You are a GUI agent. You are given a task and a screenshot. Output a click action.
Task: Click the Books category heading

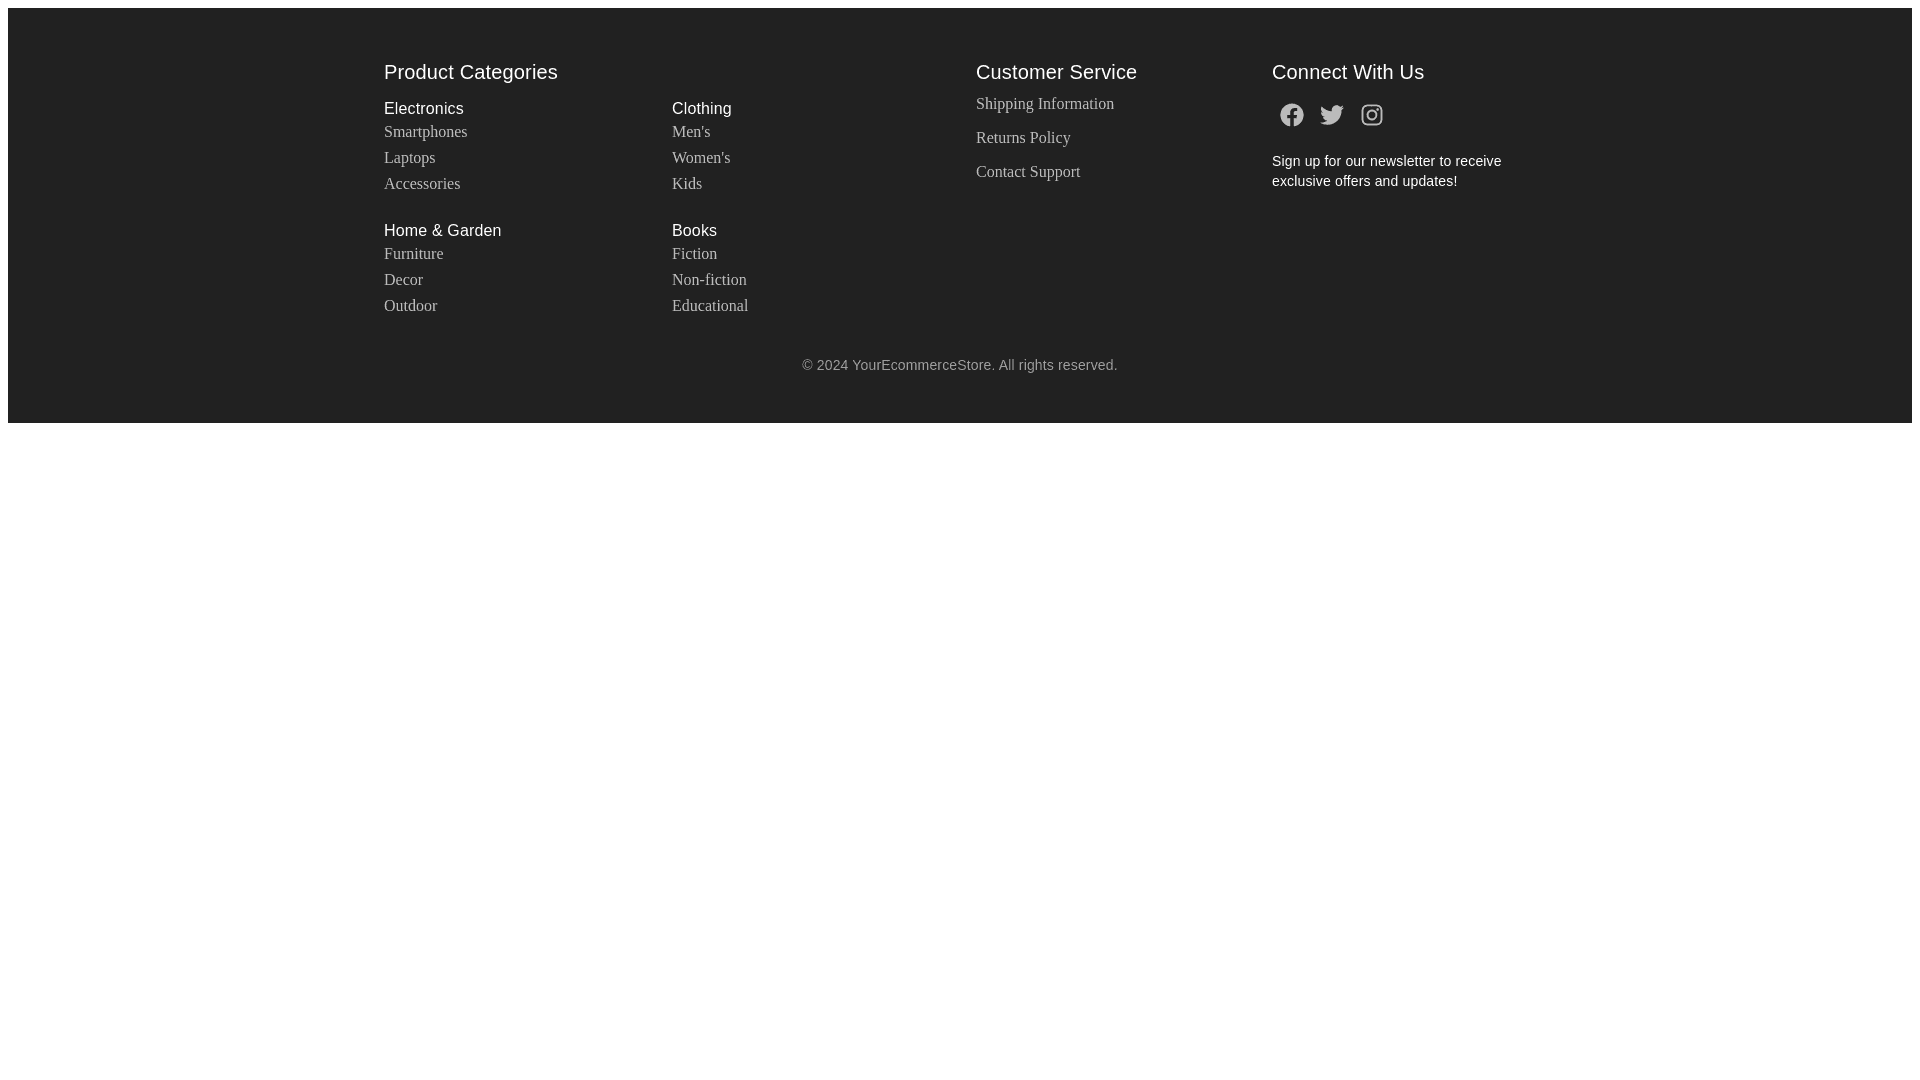(694, 230)
